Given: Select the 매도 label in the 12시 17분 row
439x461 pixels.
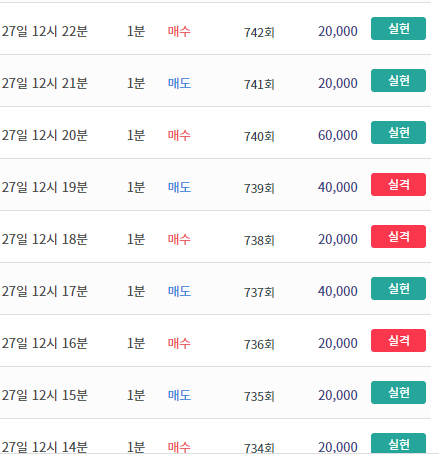Looking at the screenshot, I should tap(179, 291).
